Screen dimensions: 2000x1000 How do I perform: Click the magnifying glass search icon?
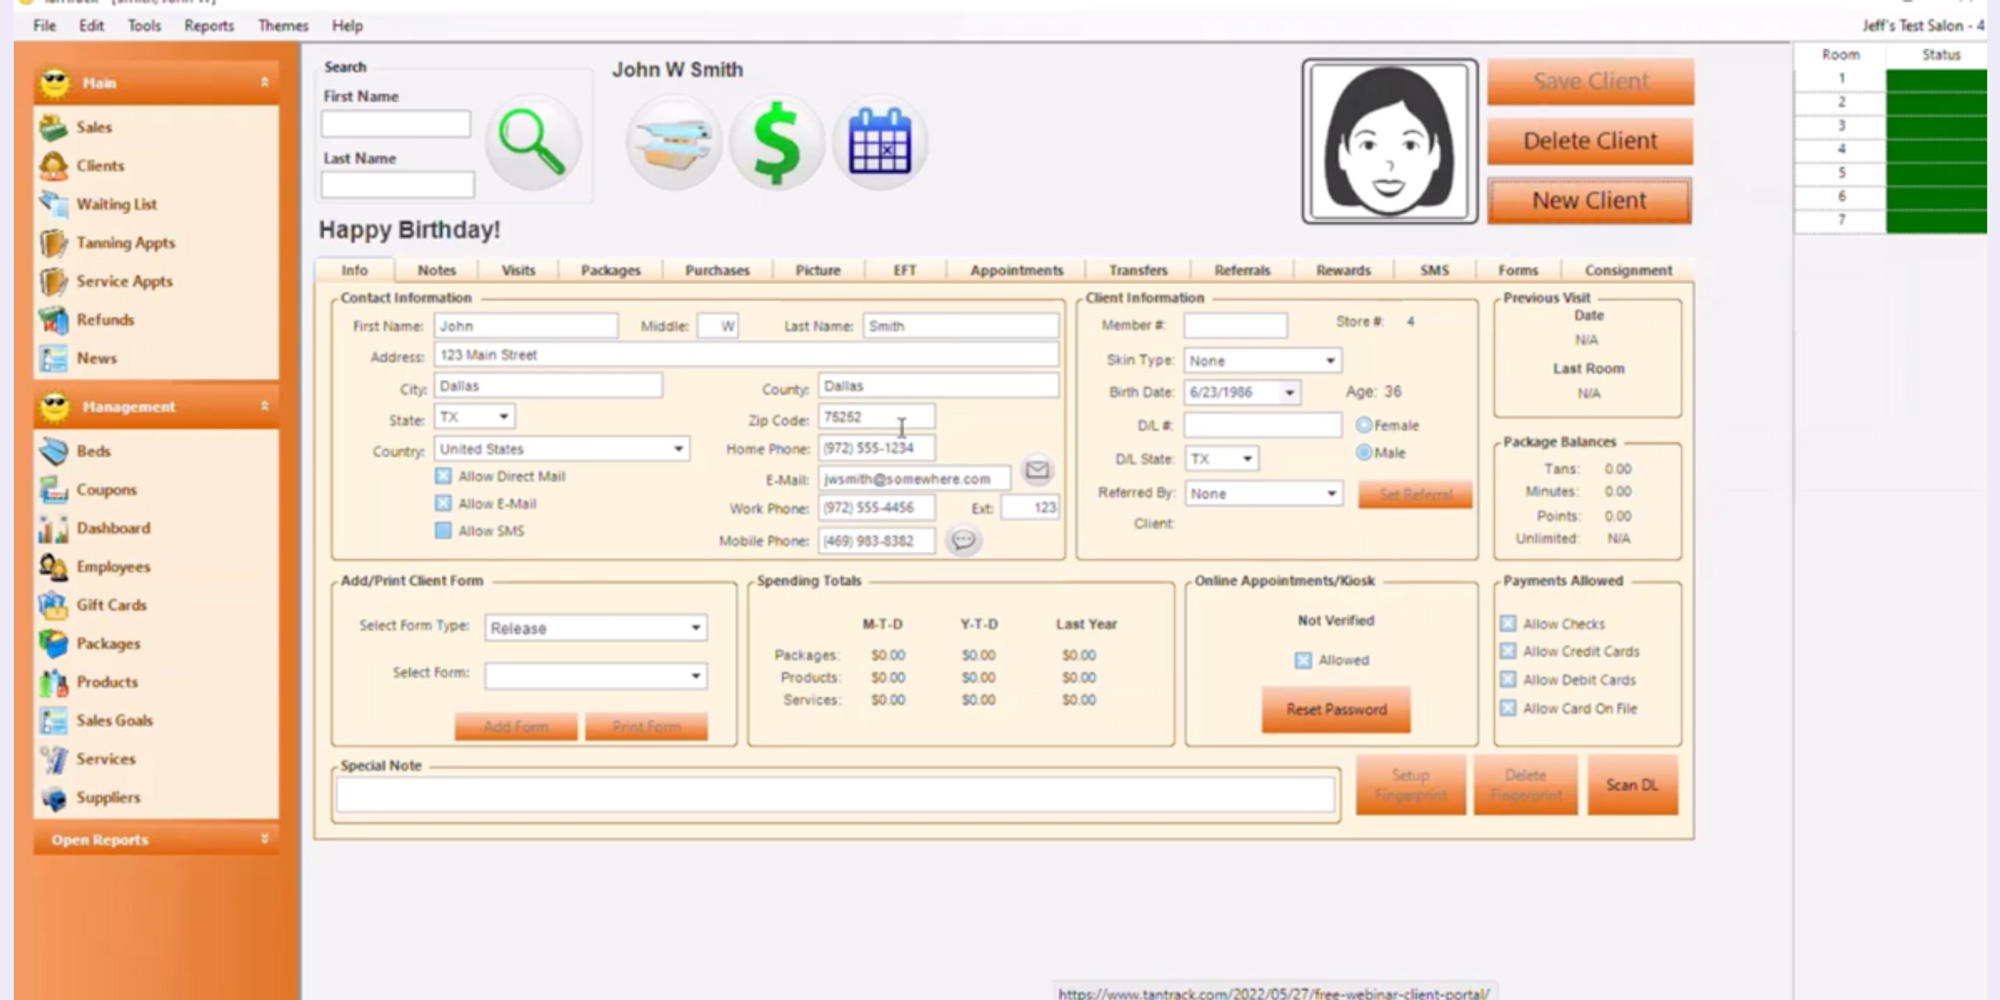pos(533,143)
